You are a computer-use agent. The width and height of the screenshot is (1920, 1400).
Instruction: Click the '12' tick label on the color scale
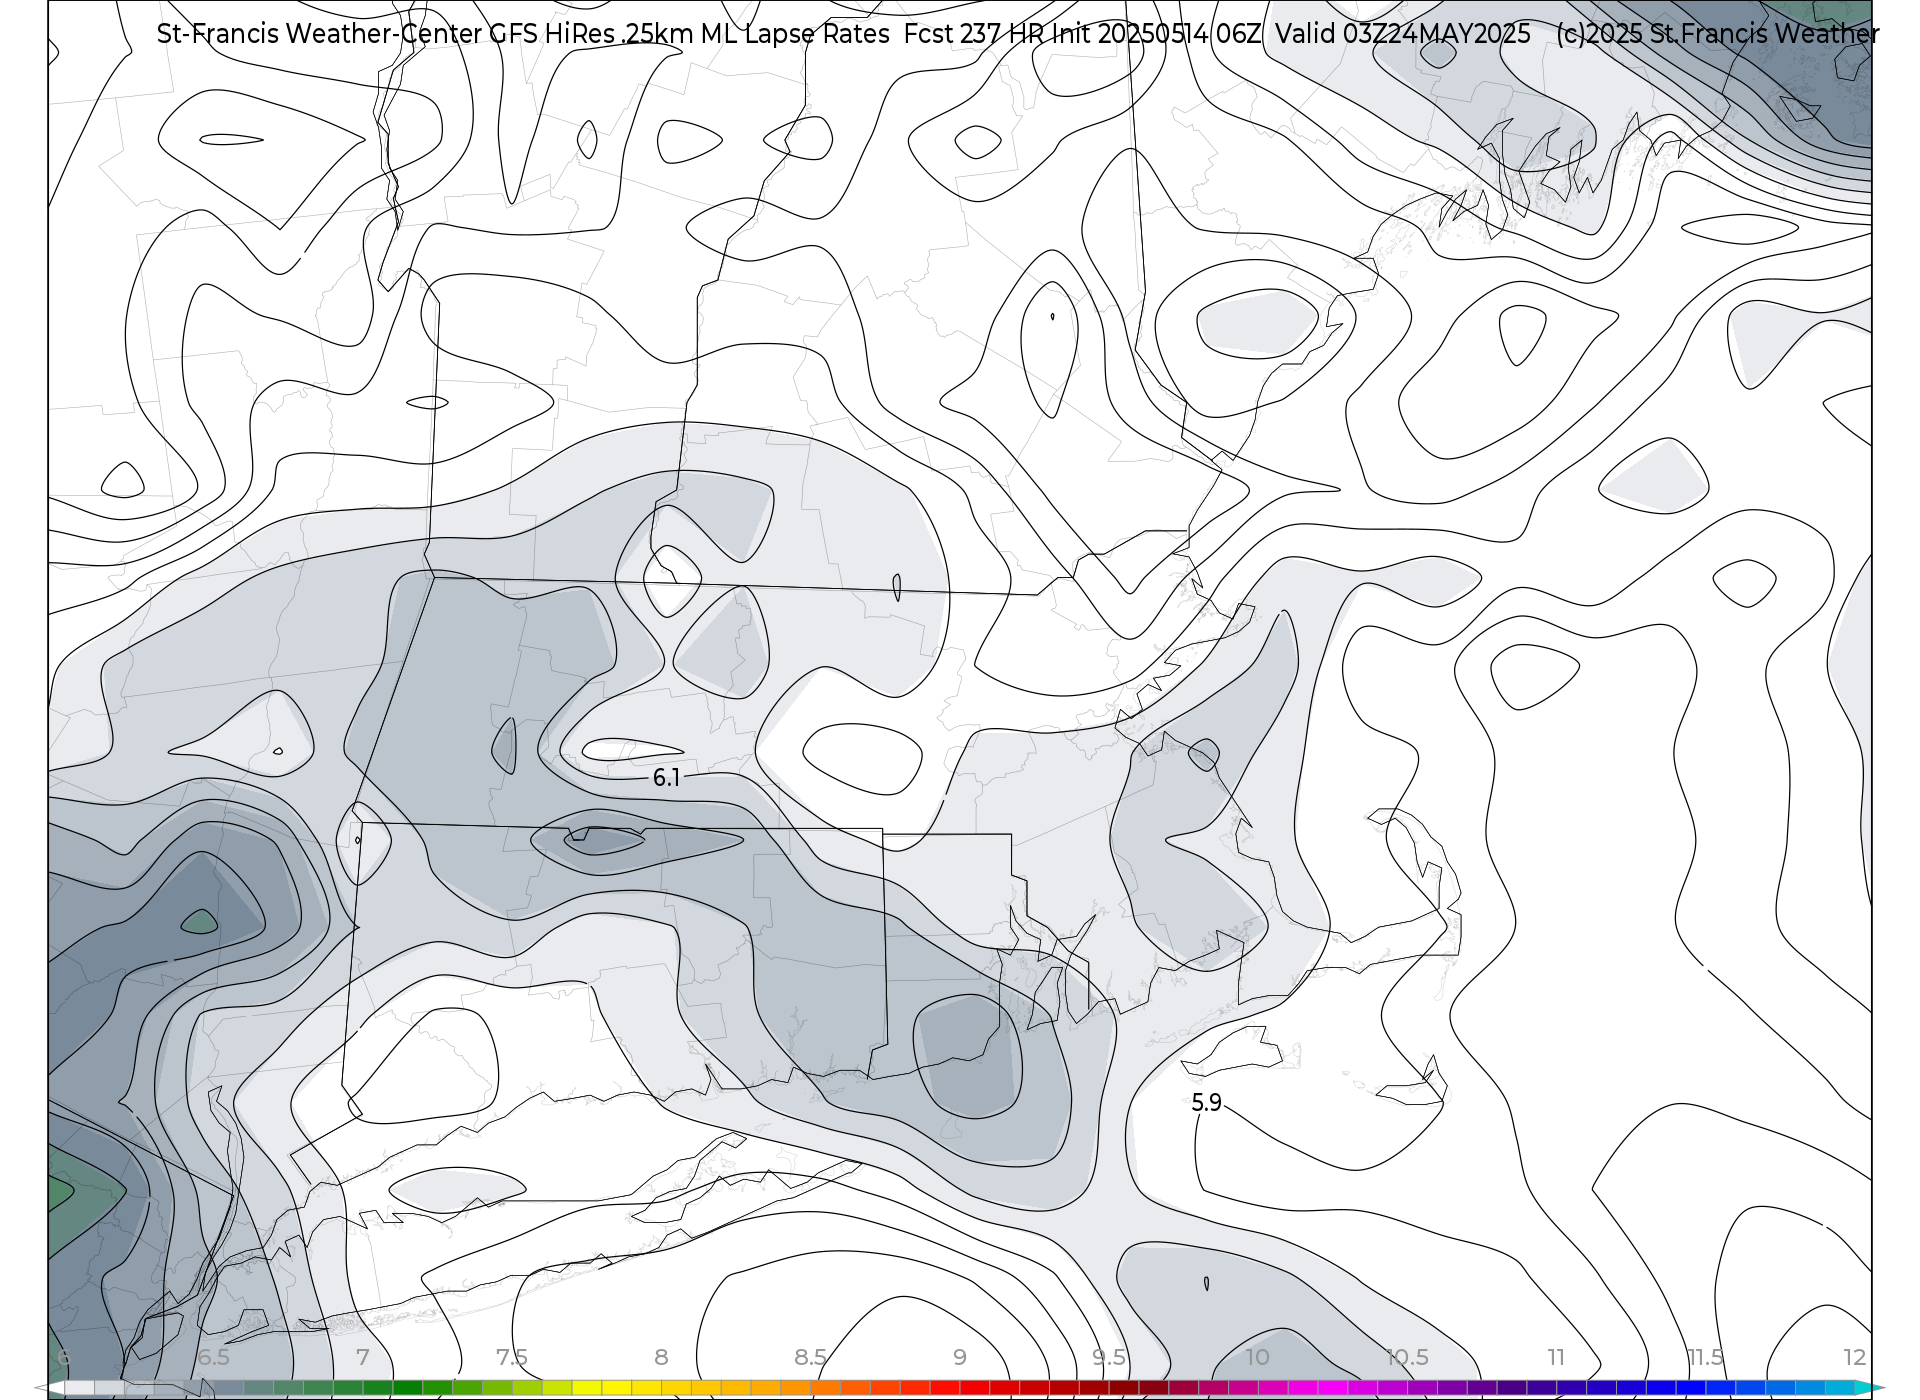click(x=1855, y=1357)
